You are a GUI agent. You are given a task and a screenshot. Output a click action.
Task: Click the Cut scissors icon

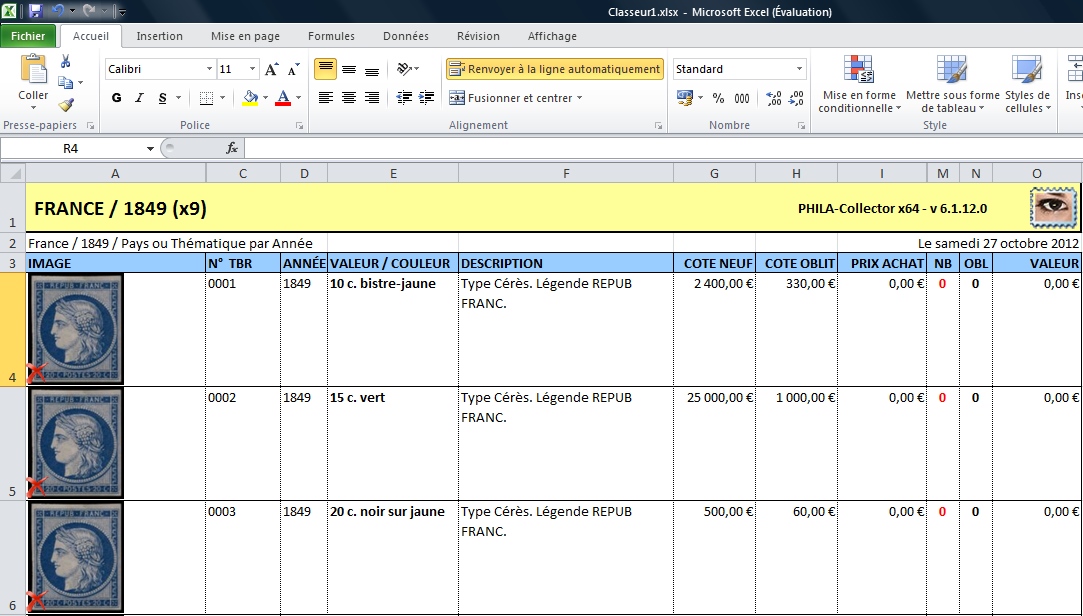click(66, 62)
